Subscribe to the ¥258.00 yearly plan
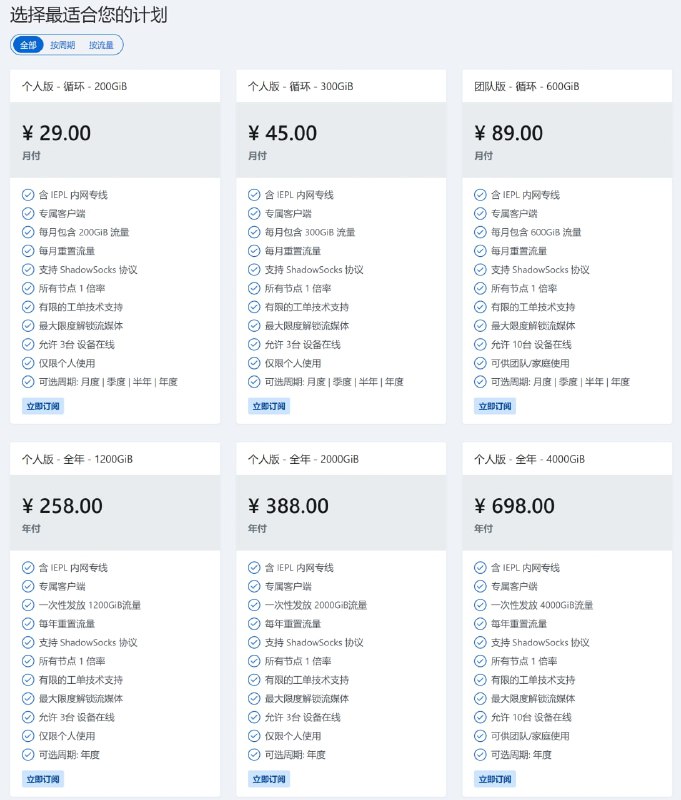The image size is (681, 800). click(x=43, y=779)
